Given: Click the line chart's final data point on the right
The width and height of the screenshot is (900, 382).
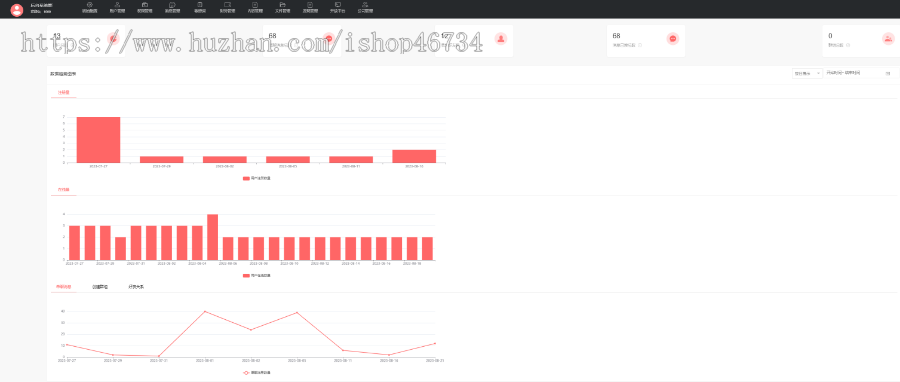Looking at the screenshot, I should pyautogui.click(x=435, y=343).
